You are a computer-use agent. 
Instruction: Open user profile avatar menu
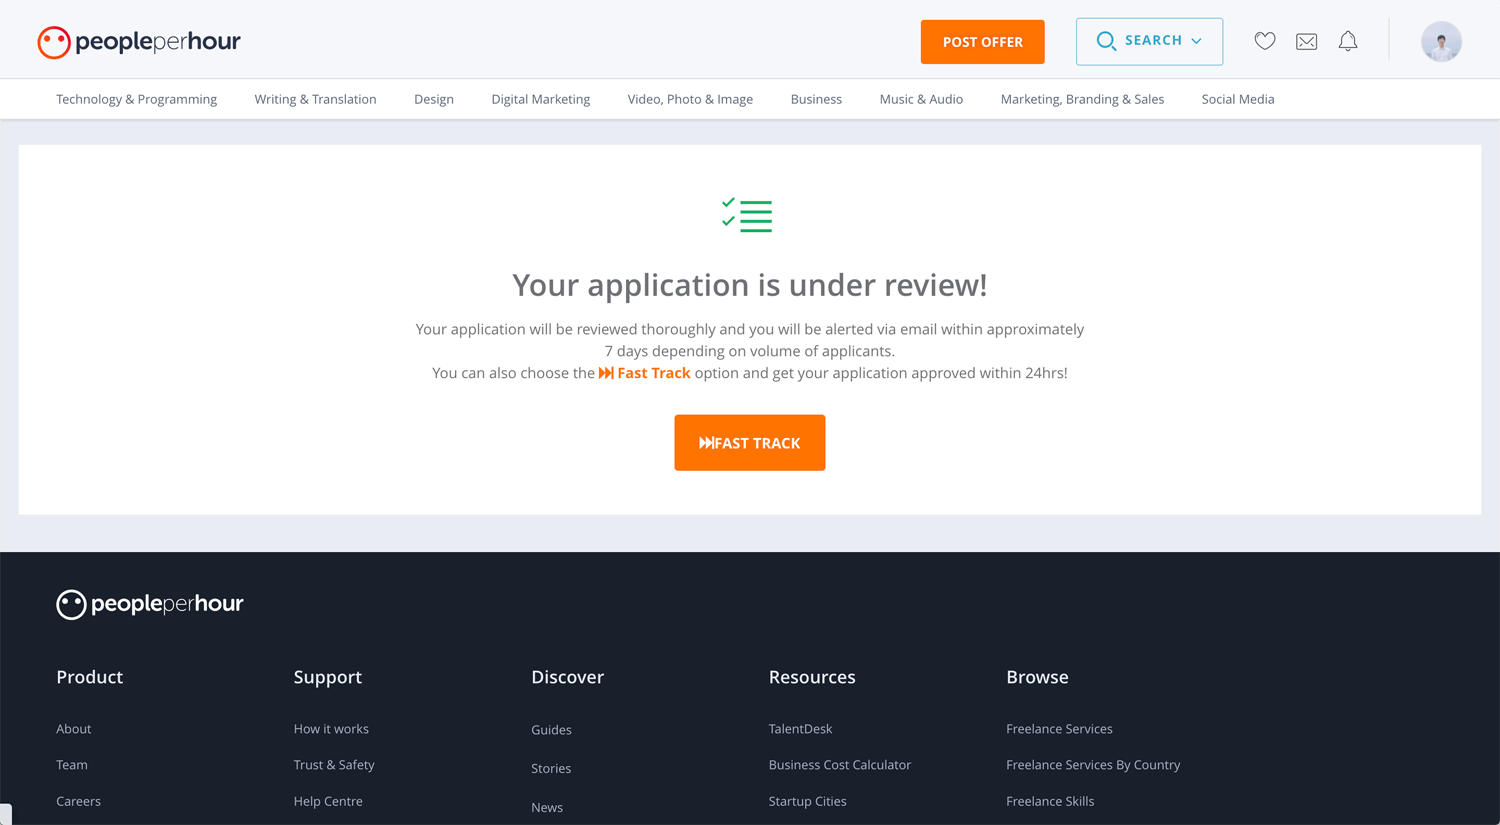click(1441, 41)
